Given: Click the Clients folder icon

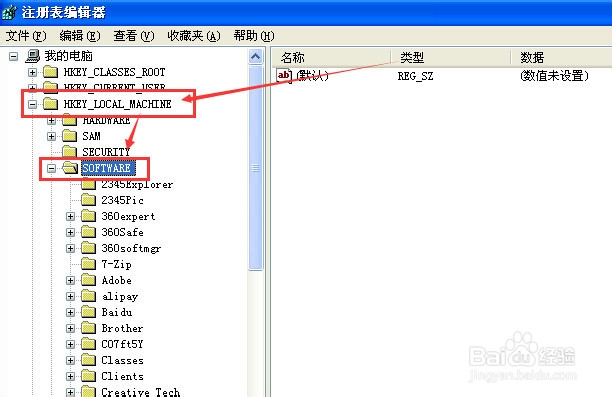Looking at the screenshot, I should (89, 376).
